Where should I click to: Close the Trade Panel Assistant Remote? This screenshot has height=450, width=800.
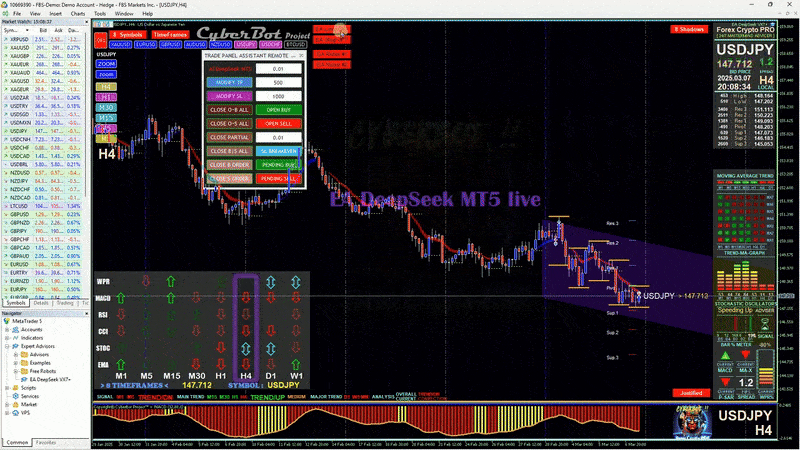[x=301, y=55]
